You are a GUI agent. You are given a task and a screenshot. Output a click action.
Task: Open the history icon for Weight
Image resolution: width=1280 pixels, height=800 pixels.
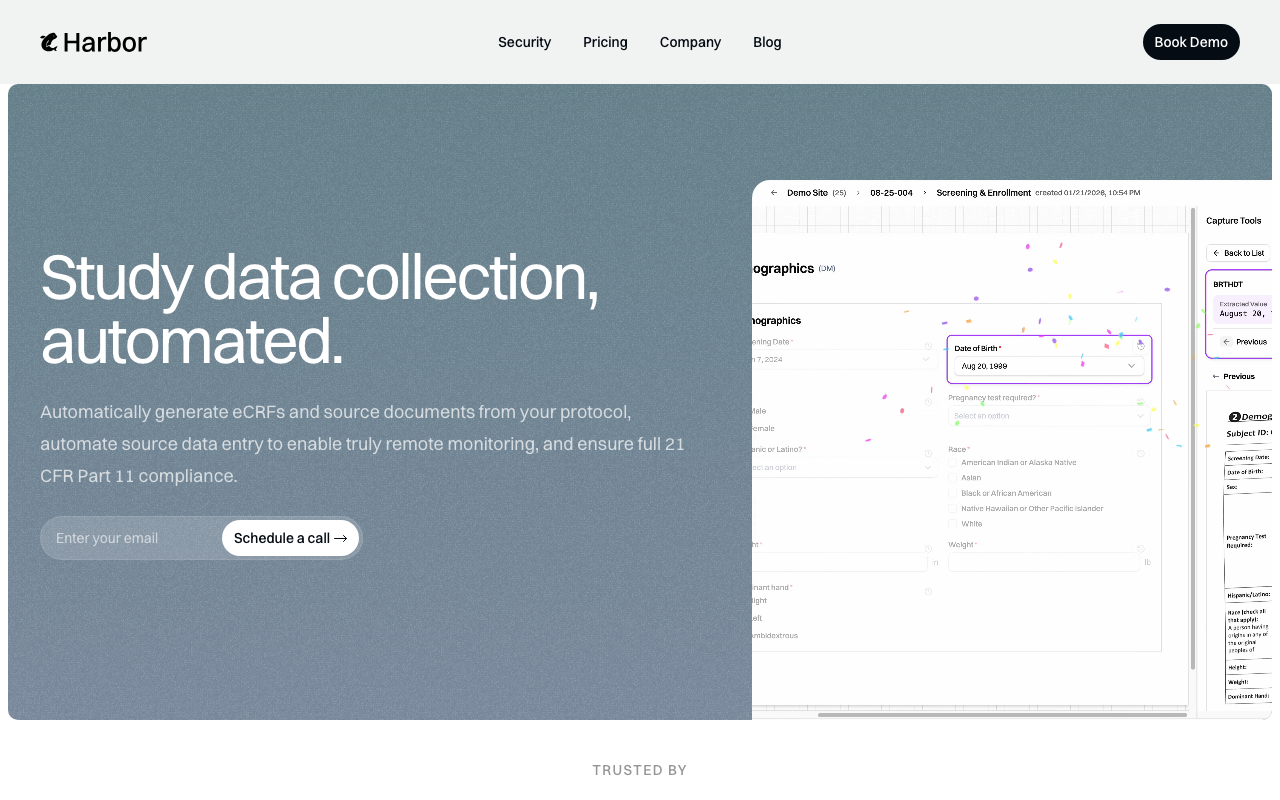point(1141,548)
